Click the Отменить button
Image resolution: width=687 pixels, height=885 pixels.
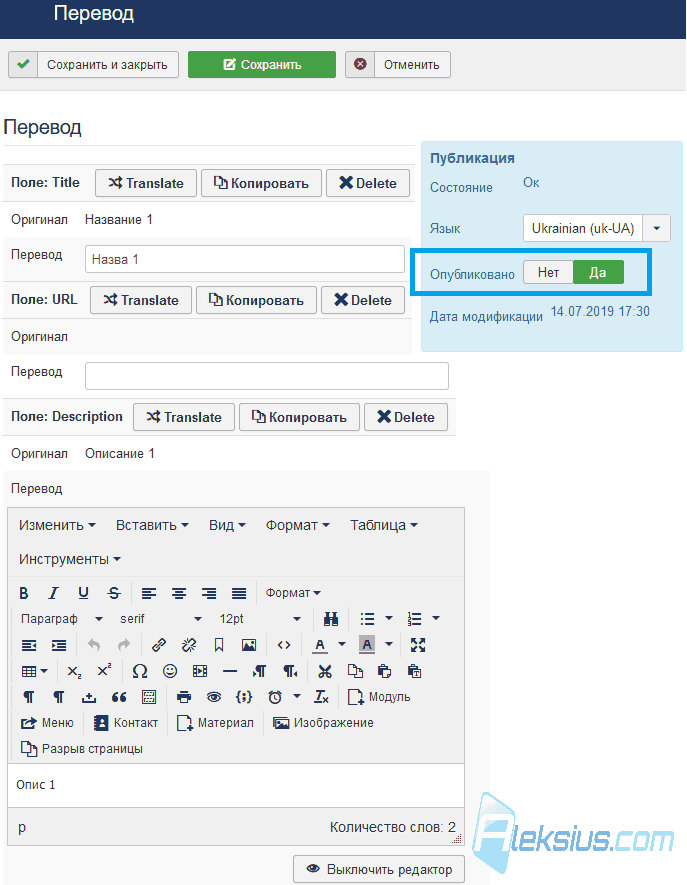pos(398,64)
